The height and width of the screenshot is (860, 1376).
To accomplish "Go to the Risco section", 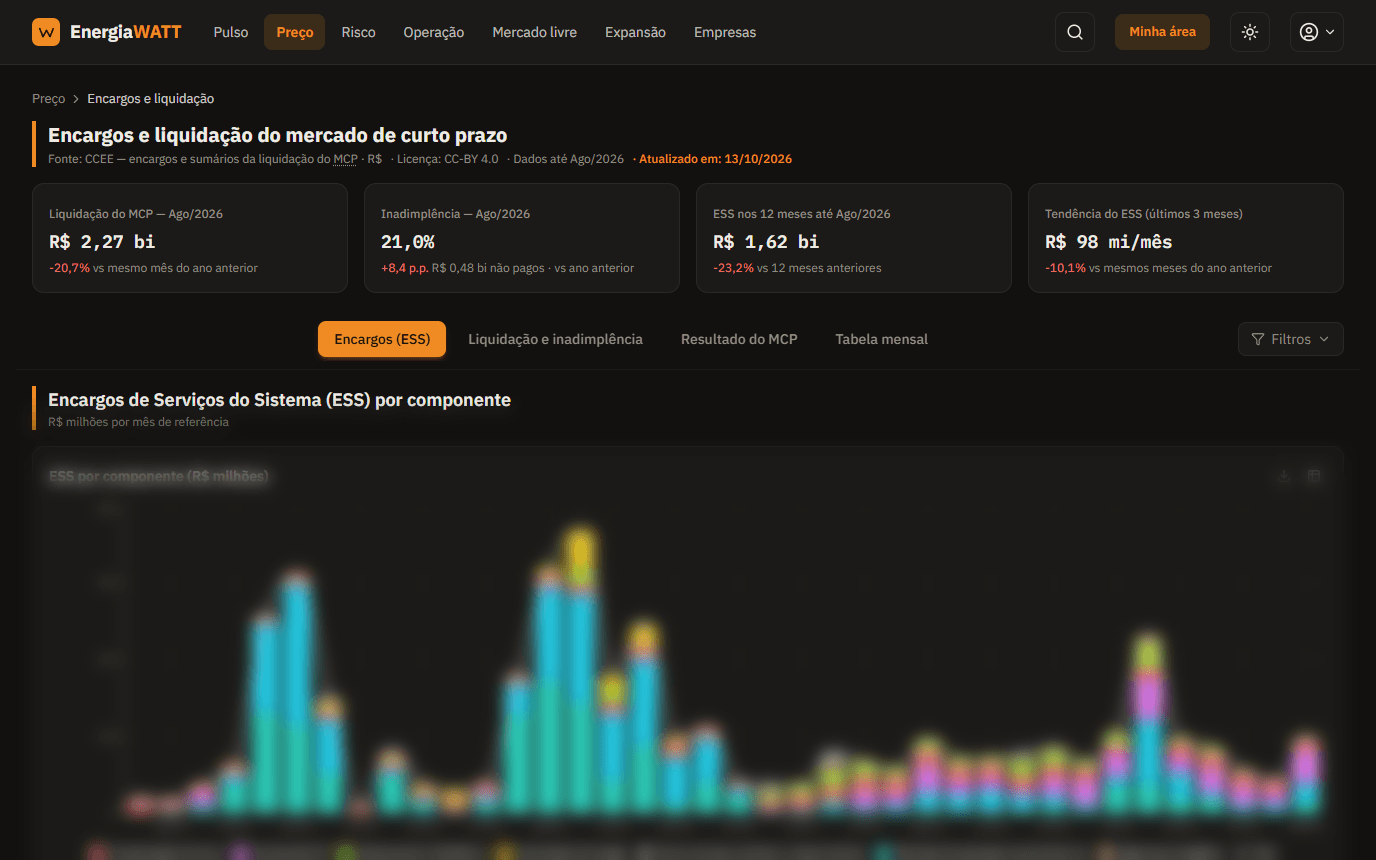I will (x=358, y=32).
